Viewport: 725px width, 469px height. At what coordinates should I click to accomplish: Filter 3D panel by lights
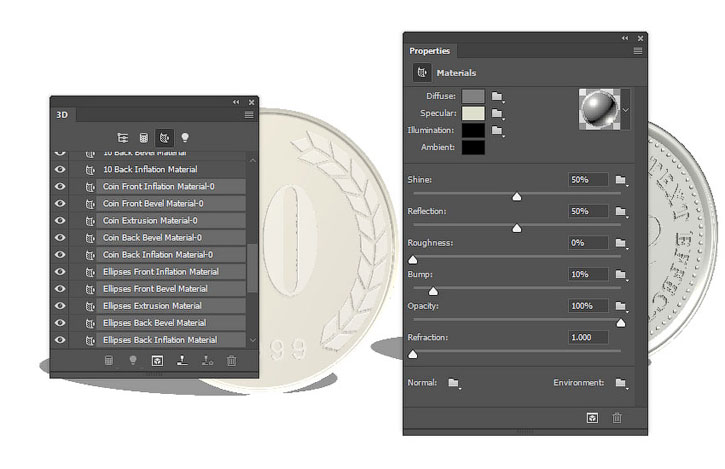[x=185, y=137]
